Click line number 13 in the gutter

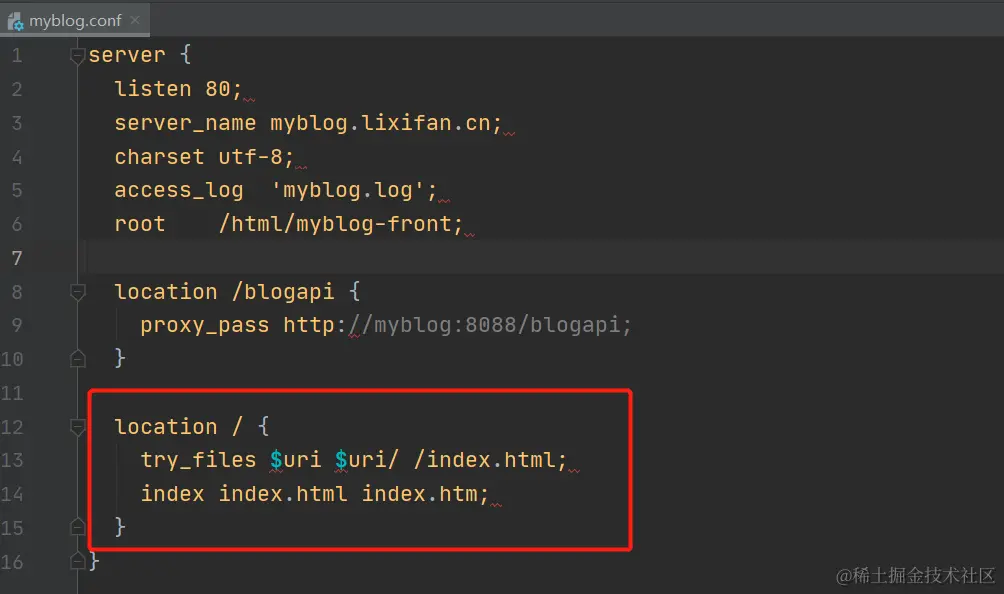pos(12,460)
